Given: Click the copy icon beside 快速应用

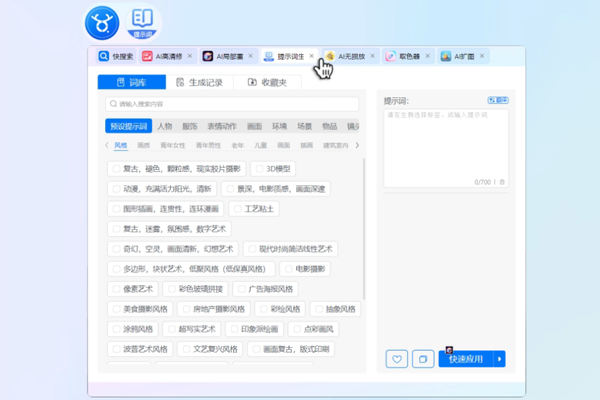Looking at the screenshot, I should tap(423, 359).
